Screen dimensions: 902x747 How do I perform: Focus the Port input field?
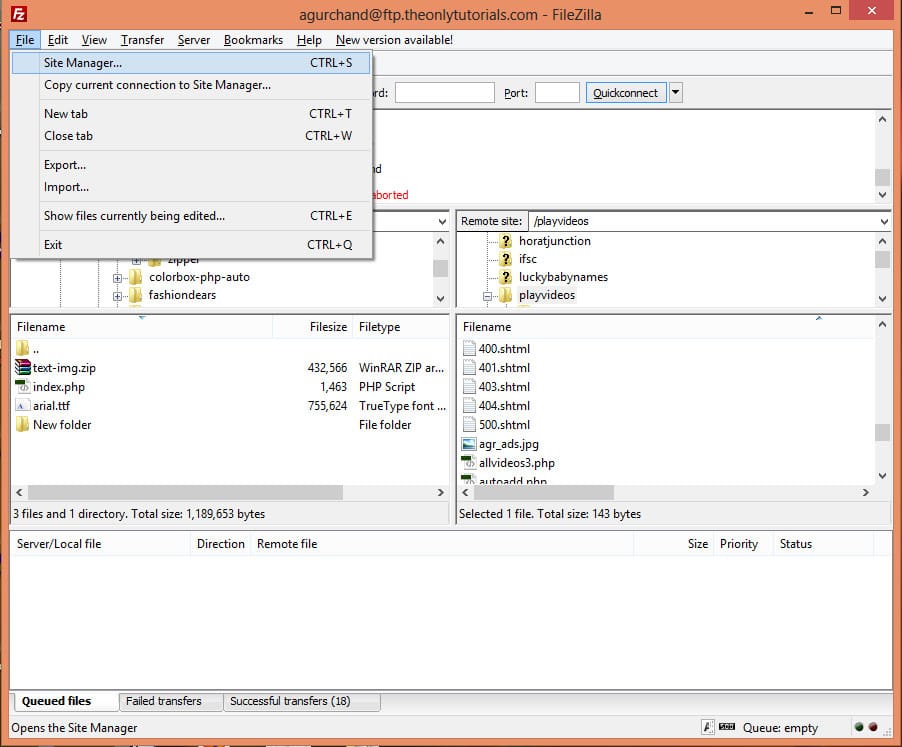click(557, 93)
